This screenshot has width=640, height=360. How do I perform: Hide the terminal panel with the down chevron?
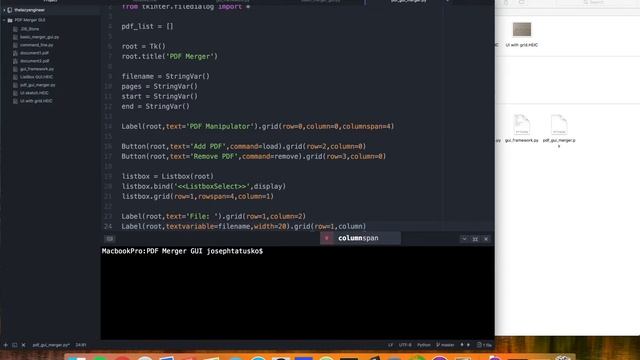(464, 239)
